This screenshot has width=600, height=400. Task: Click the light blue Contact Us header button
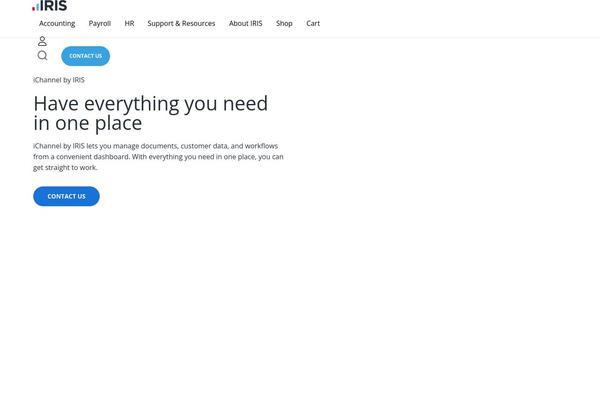[x=85, y=56]
